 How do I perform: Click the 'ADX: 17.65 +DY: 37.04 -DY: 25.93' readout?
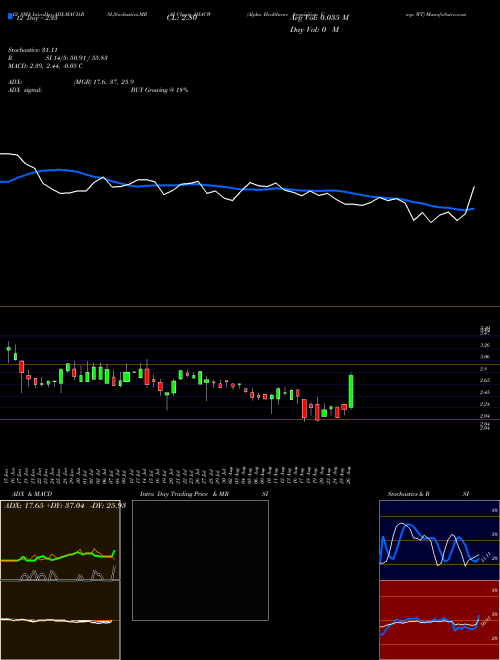point(65,505)
